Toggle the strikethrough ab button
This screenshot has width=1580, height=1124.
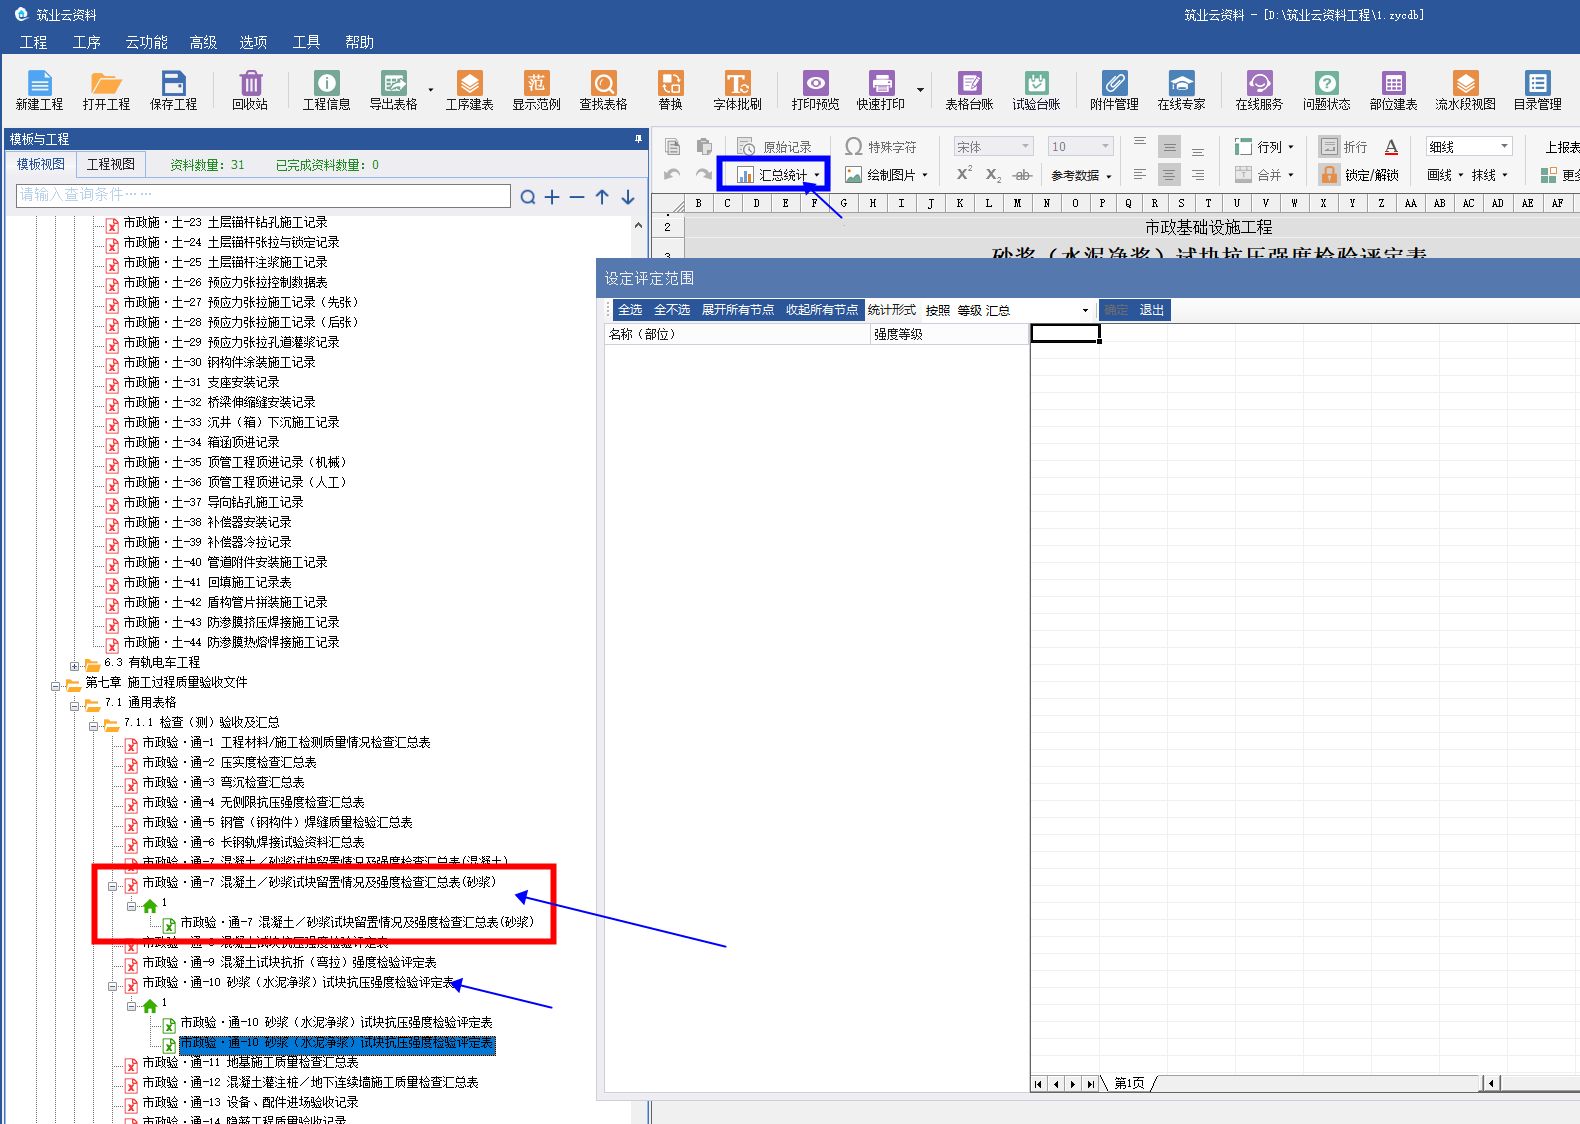coord(1022,175)
